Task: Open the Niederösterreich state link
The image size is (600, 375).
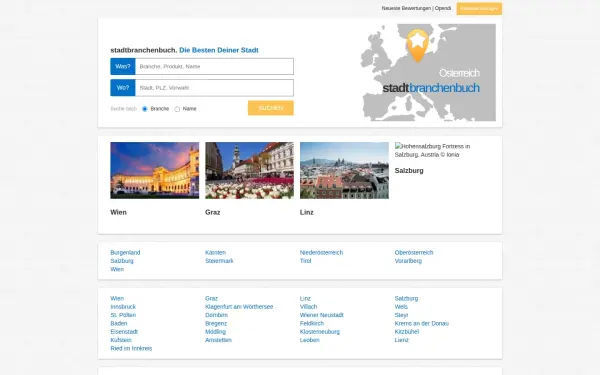Action: point(321,253)
